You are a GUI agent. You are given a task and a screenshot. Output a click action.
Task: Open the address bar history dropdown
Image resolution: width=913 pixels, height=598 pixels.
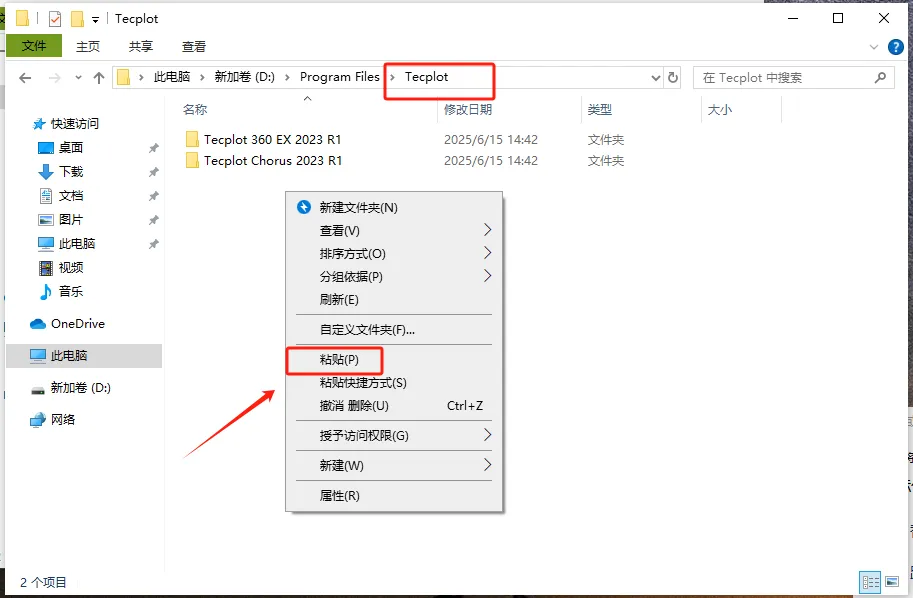(x=656, y=77)
